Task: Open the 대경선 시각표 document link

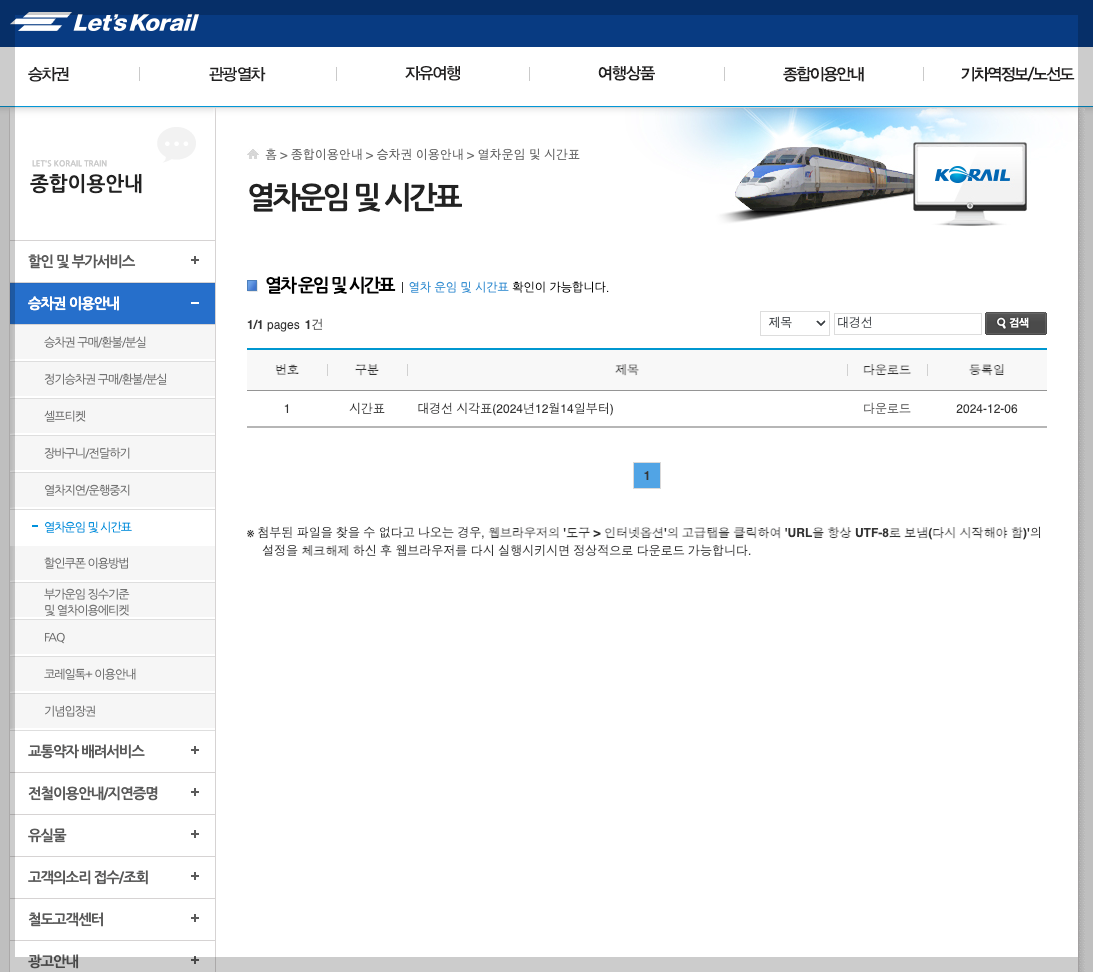Action: [x=515, y=408]
